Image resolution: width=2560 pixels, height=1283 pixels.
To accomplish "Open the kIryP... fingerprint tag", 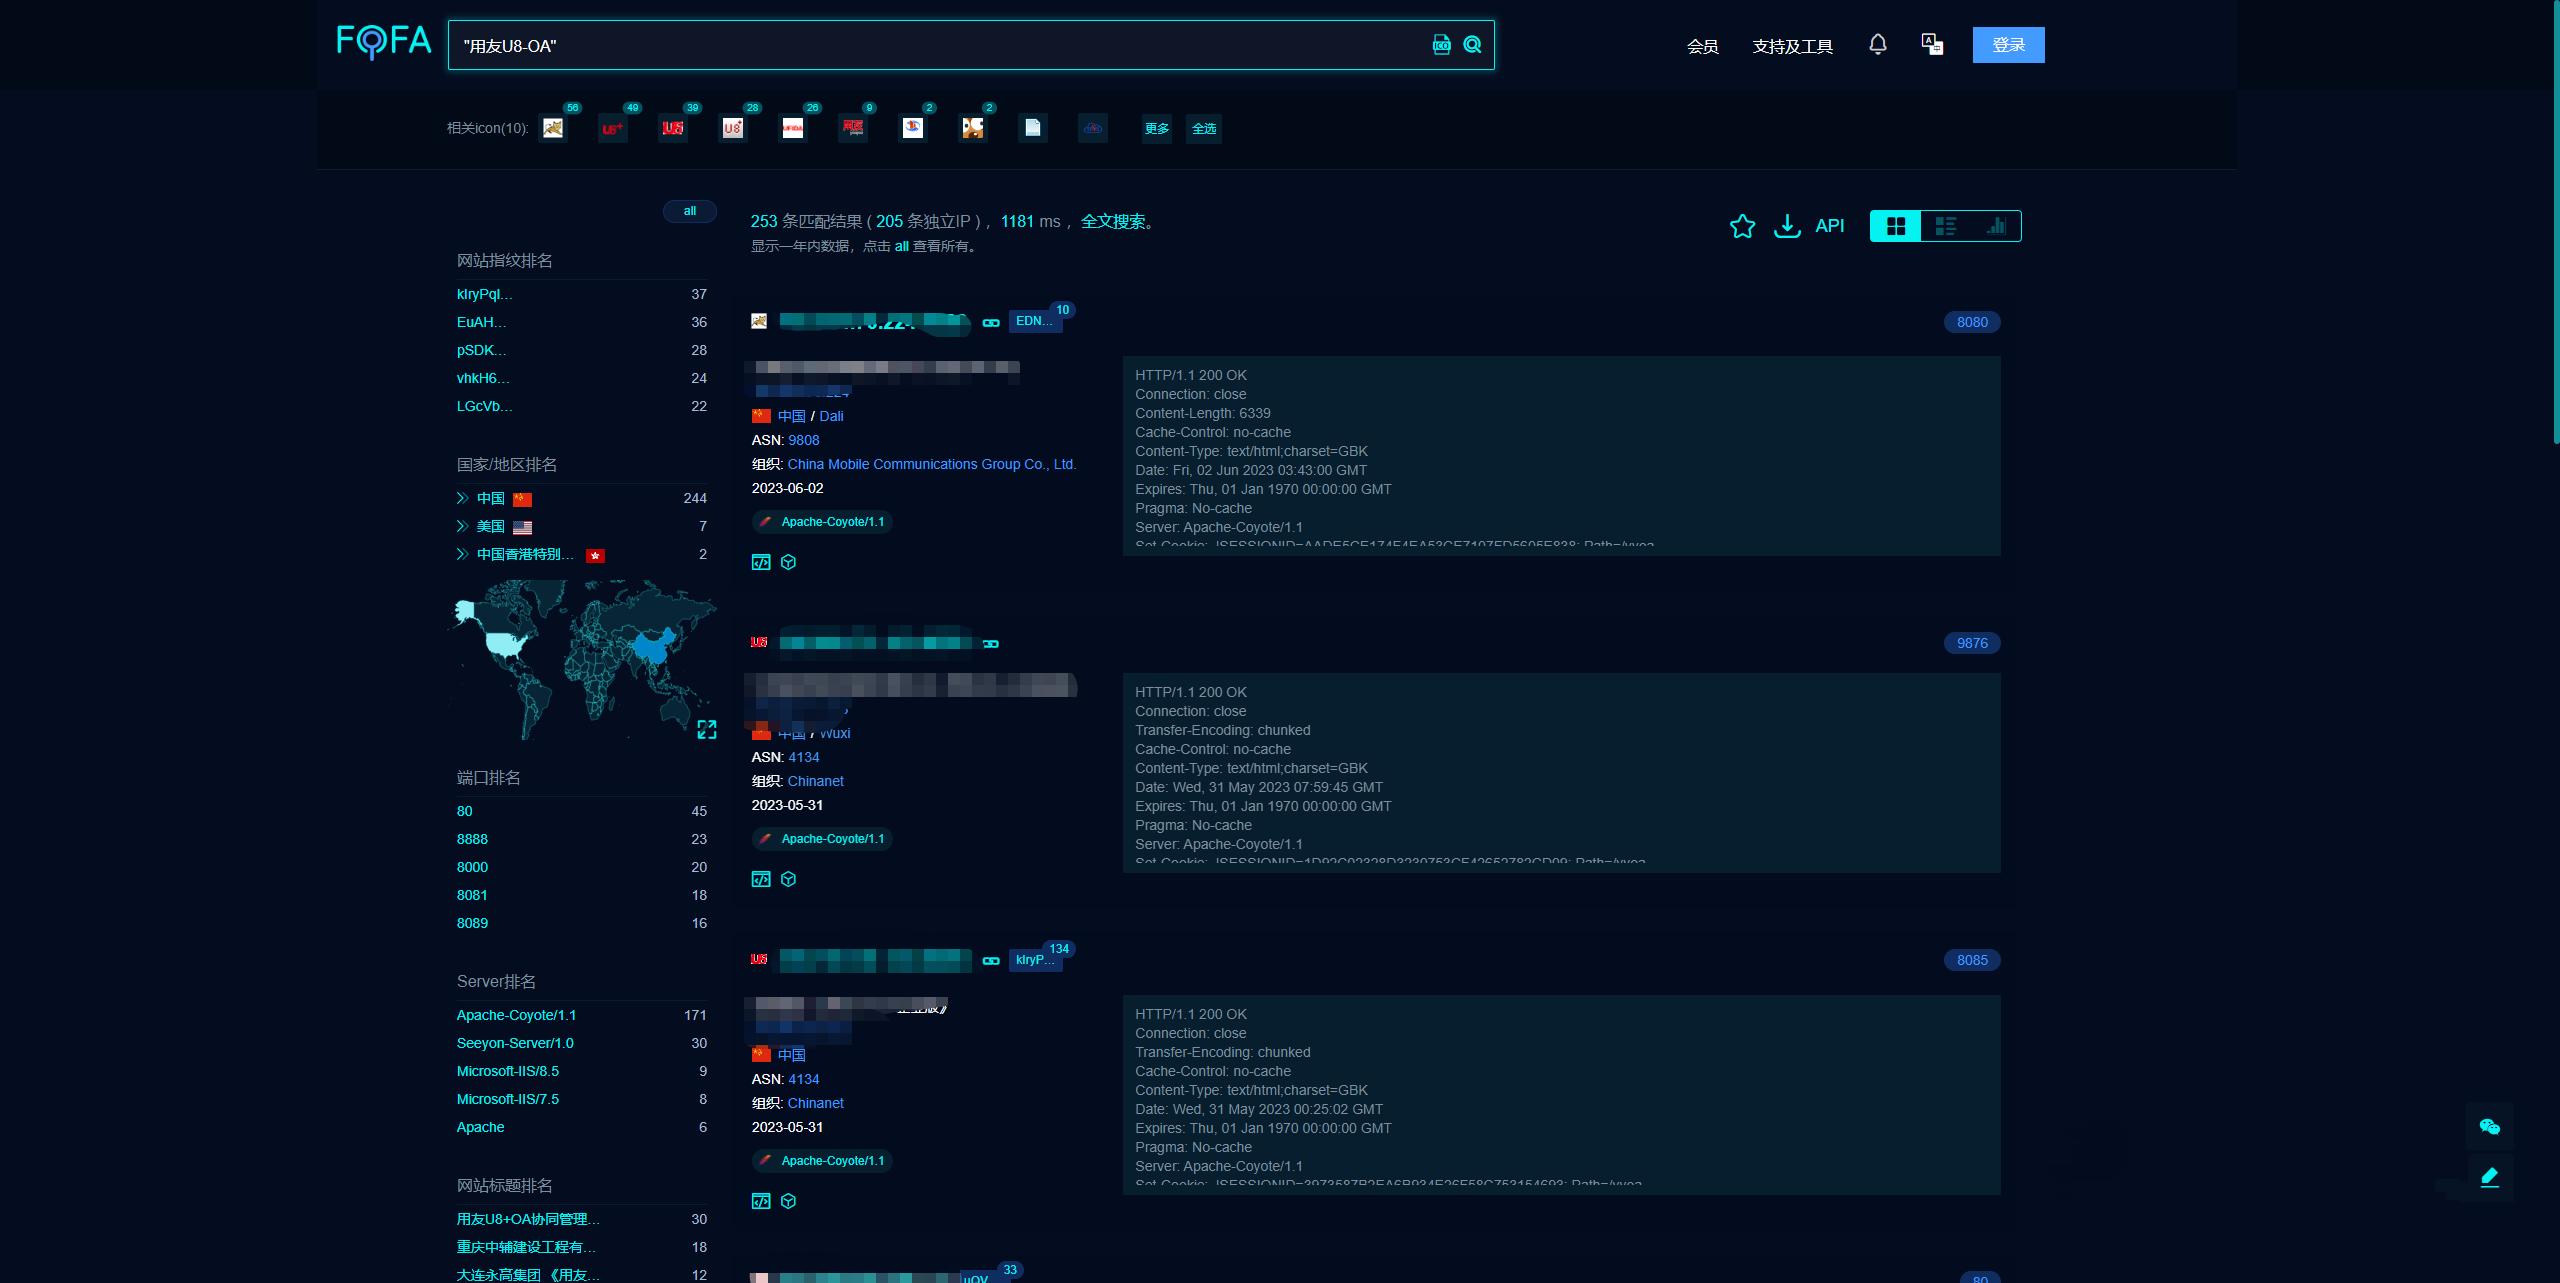I will point(1034,960).
